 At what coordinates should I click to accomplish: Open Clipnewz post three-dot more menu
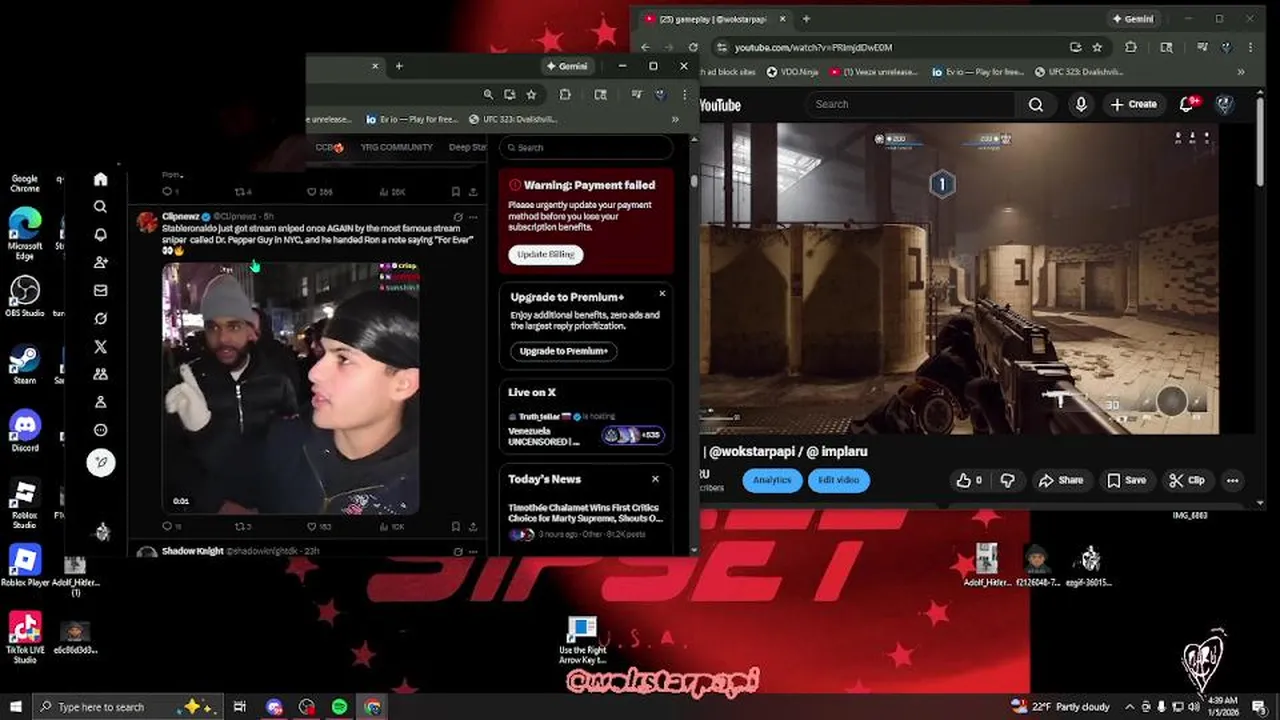(473, 217)
